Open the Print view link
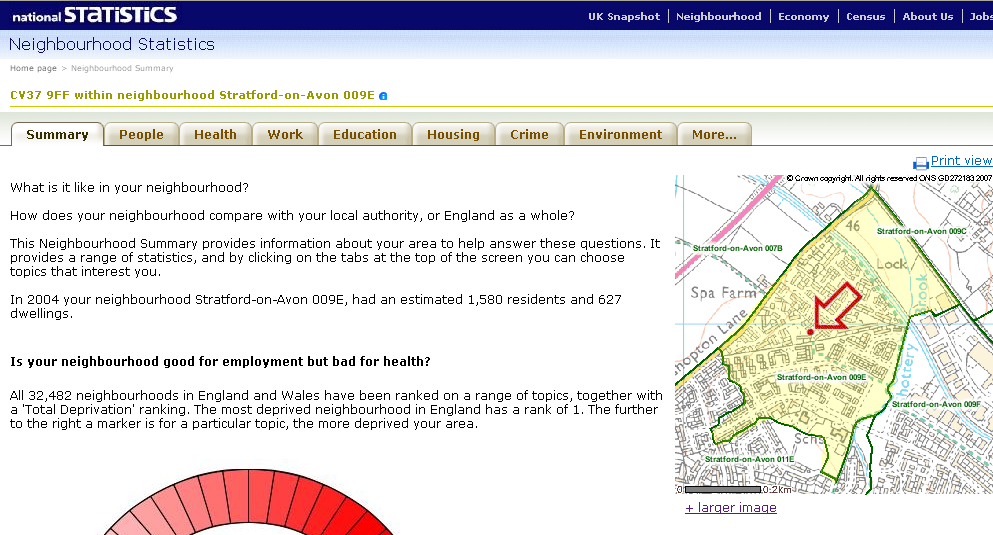 coord(961,161)
